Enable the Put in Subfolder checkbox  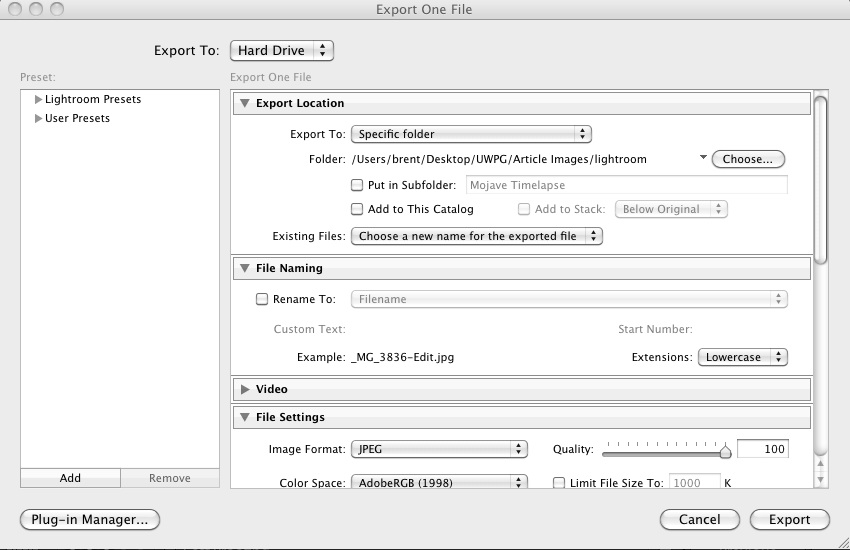point(357,185)
